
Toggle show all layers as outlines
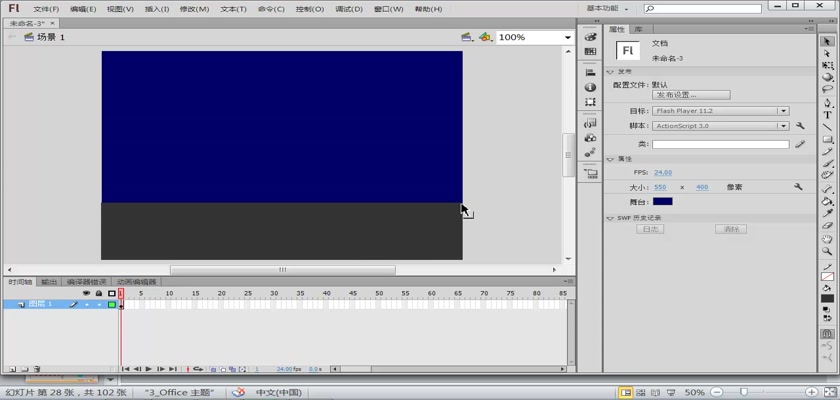pyautogui.click(x=111, y=293)
